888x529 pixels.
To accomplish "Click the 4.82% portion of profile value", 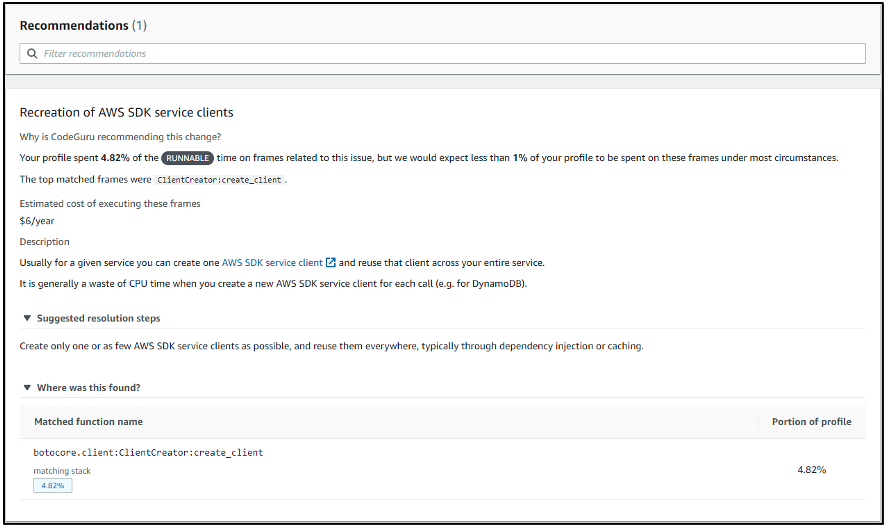I will (812, 470).
